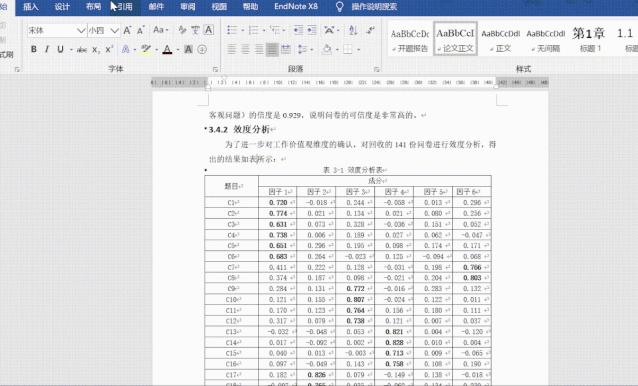Click the tell-me search field
Viewport: 638px width, 386px height.
point(374,7)
